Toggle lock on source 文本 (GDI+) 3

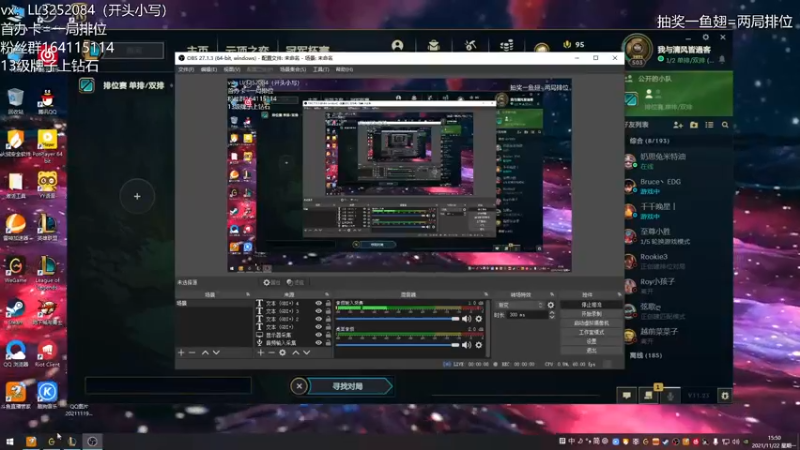[x=328, y=311]
